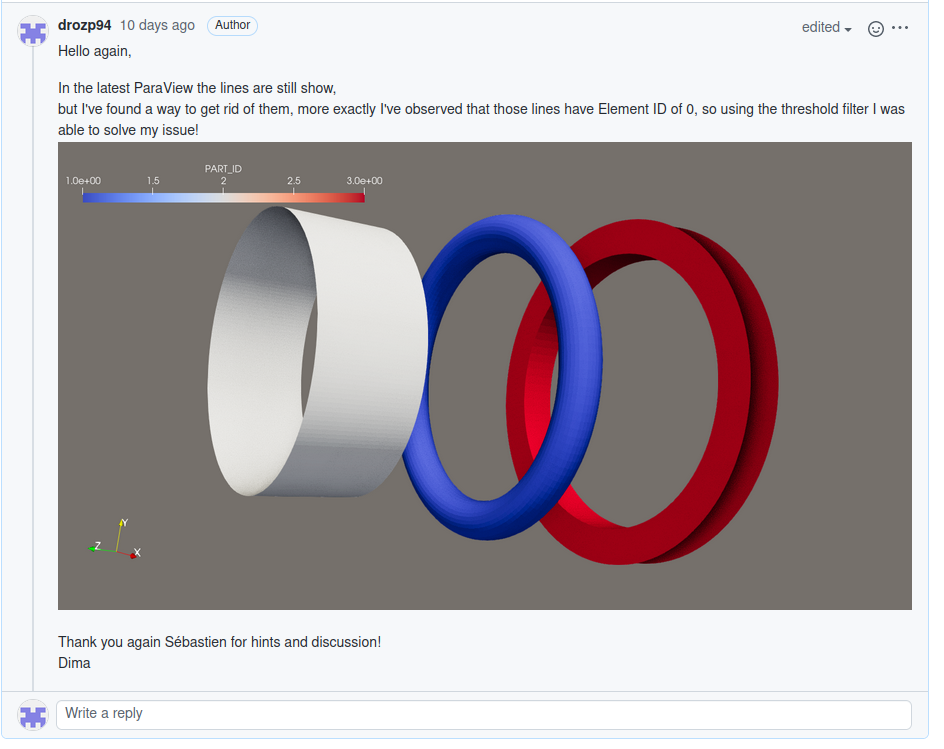Click the '3.0e+00' legend label

[364, 181]
